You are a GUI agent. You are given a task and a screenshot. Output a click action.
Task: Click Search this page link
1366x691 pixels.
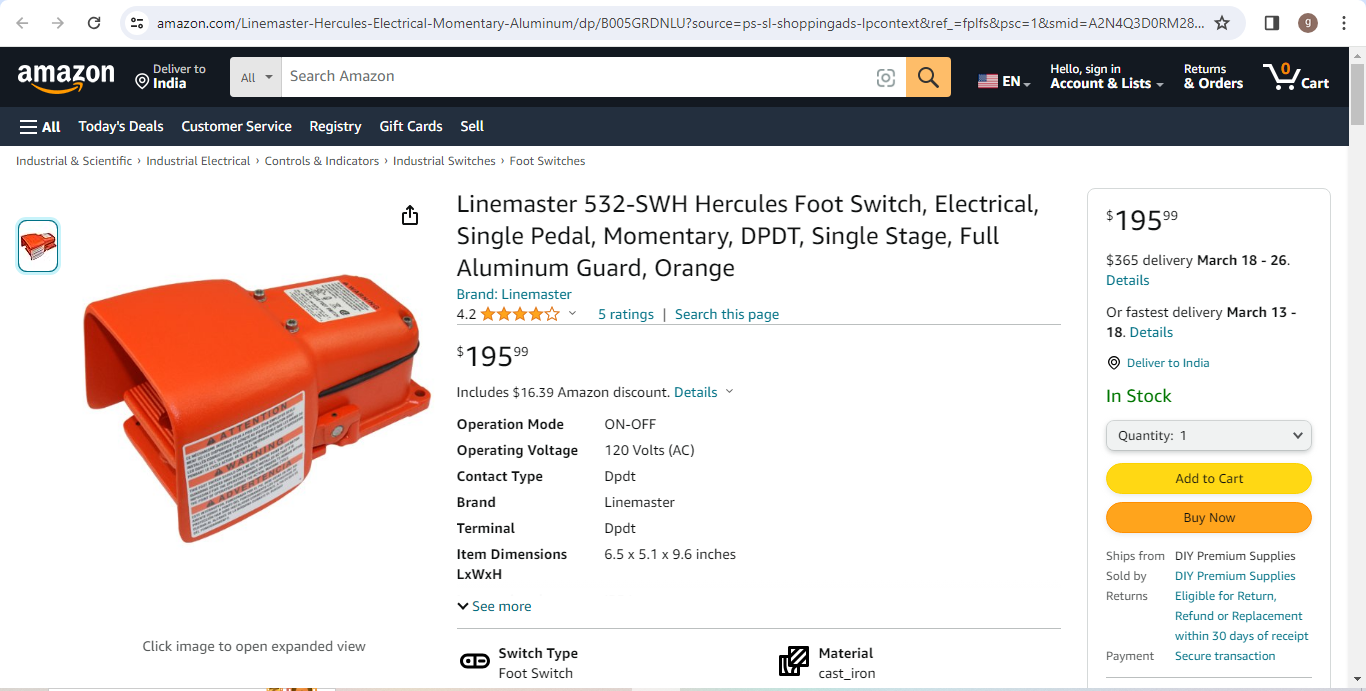coord(727,314)
